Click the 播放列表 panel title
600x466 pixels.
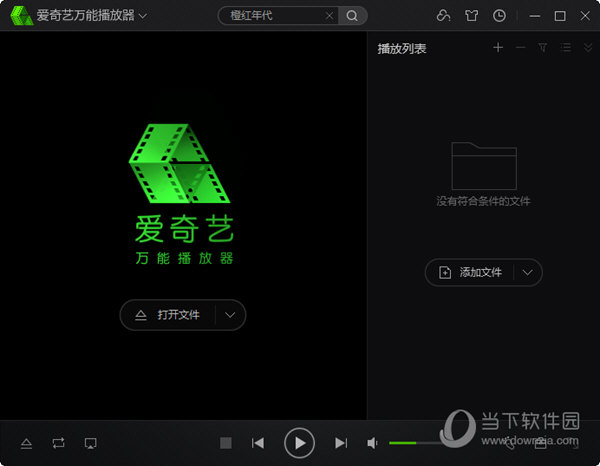402,49
